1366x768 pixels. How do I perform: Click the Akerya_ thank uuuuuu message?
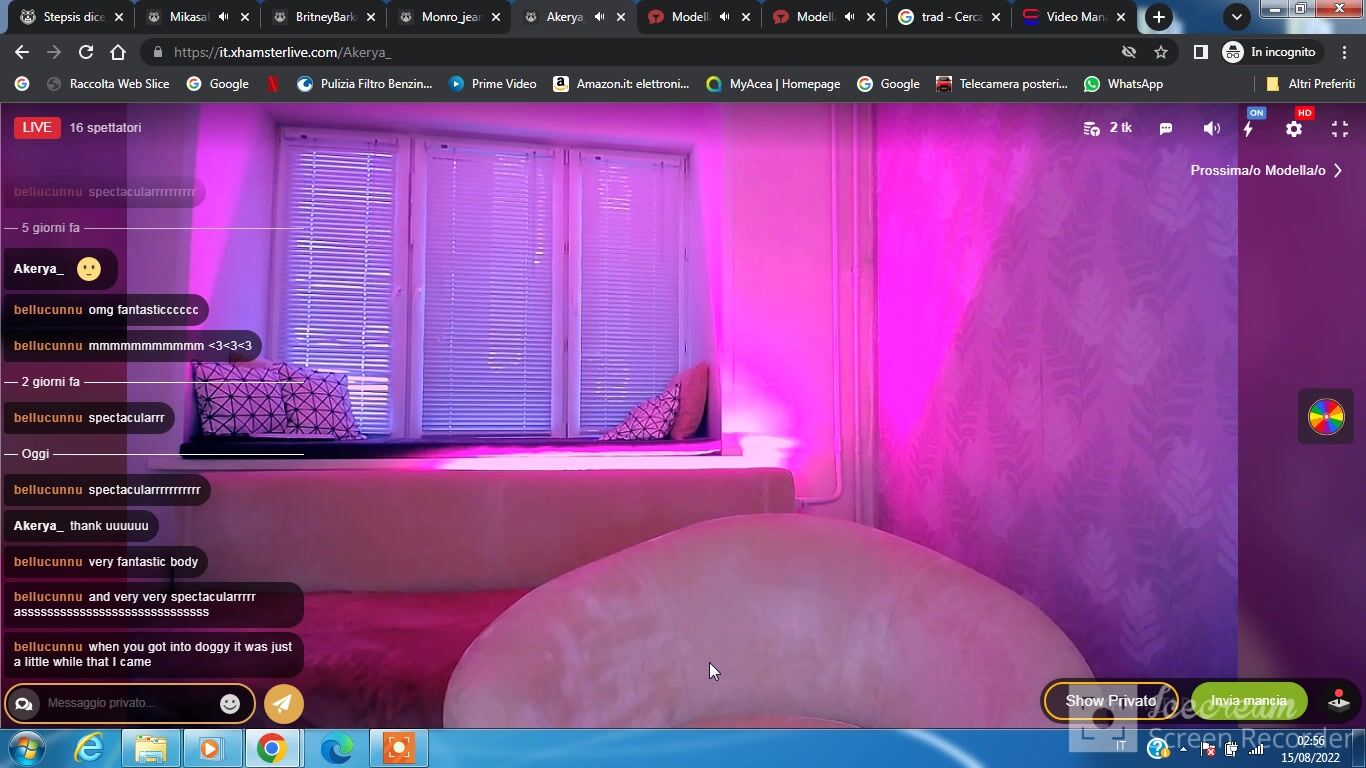tap(81, 526)
